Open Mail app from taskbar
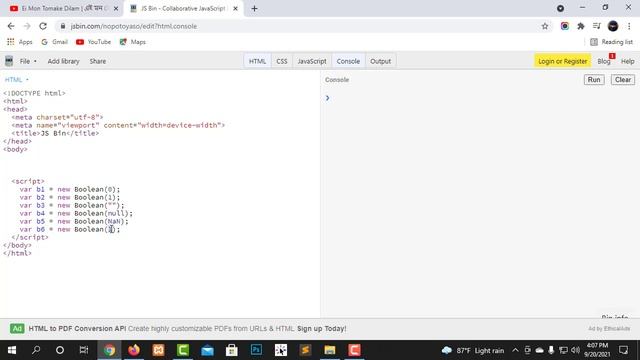Viewport: 640px width, 360px height. 207,350
